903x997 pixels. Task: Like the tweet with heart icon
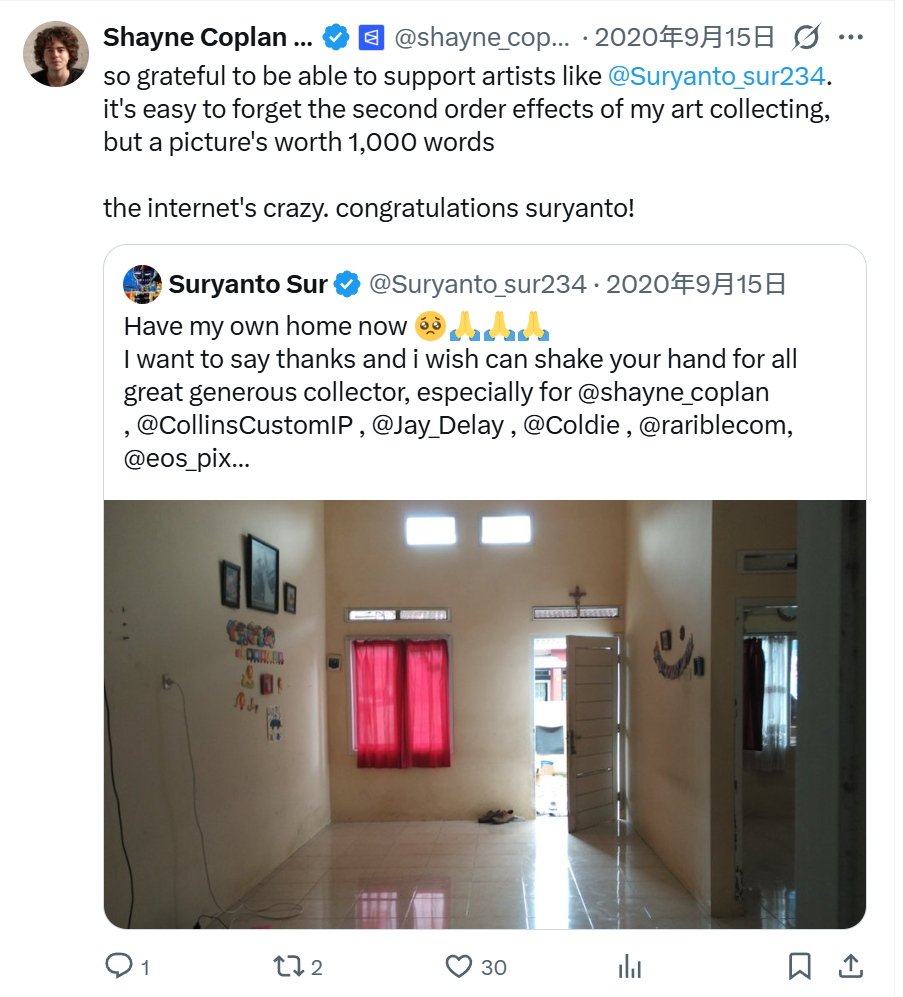coord(459,966)
